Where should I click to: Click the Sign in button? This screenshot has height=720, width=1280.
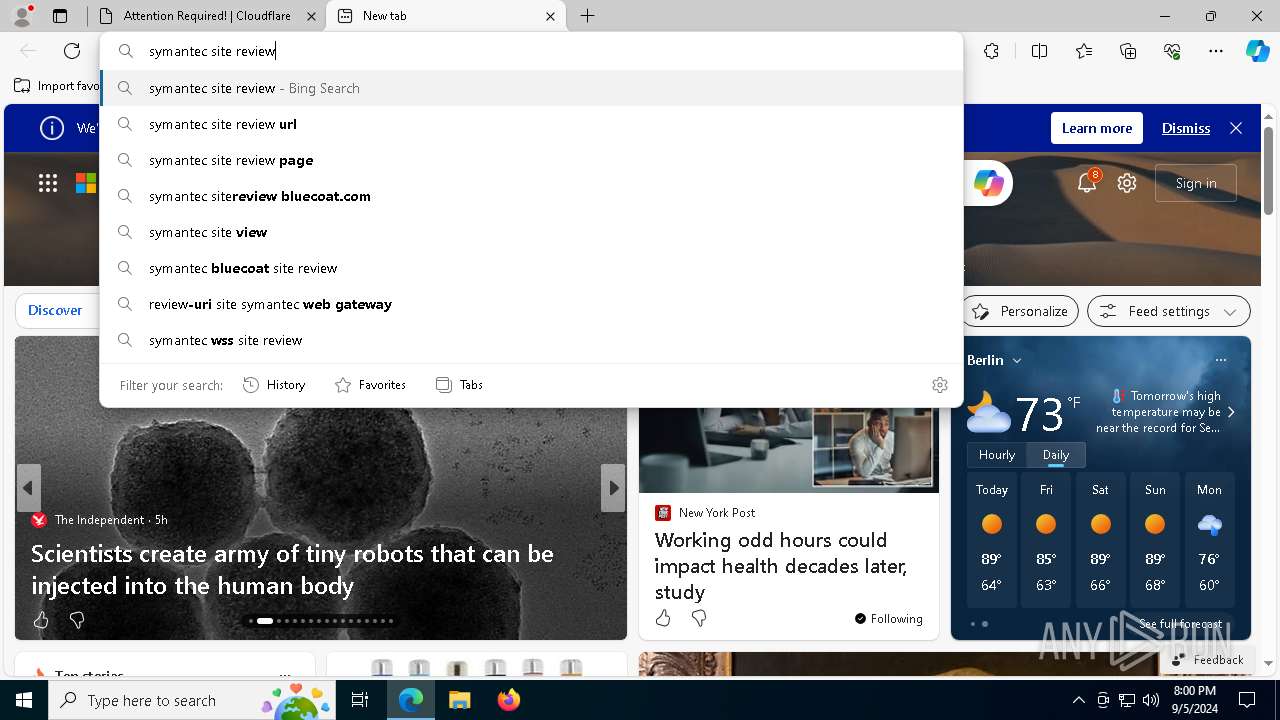[x=1196, y=183]
